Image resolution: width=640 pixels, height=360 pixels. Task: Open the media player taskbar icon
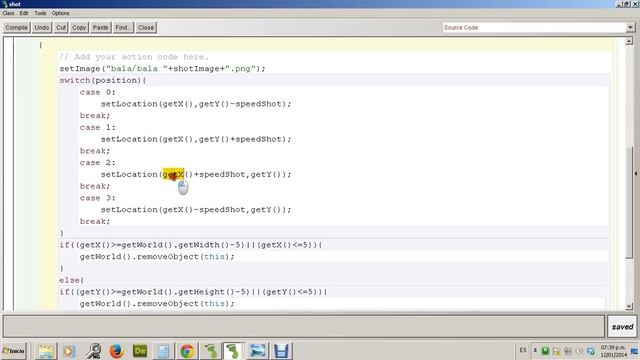pos(69,351)
